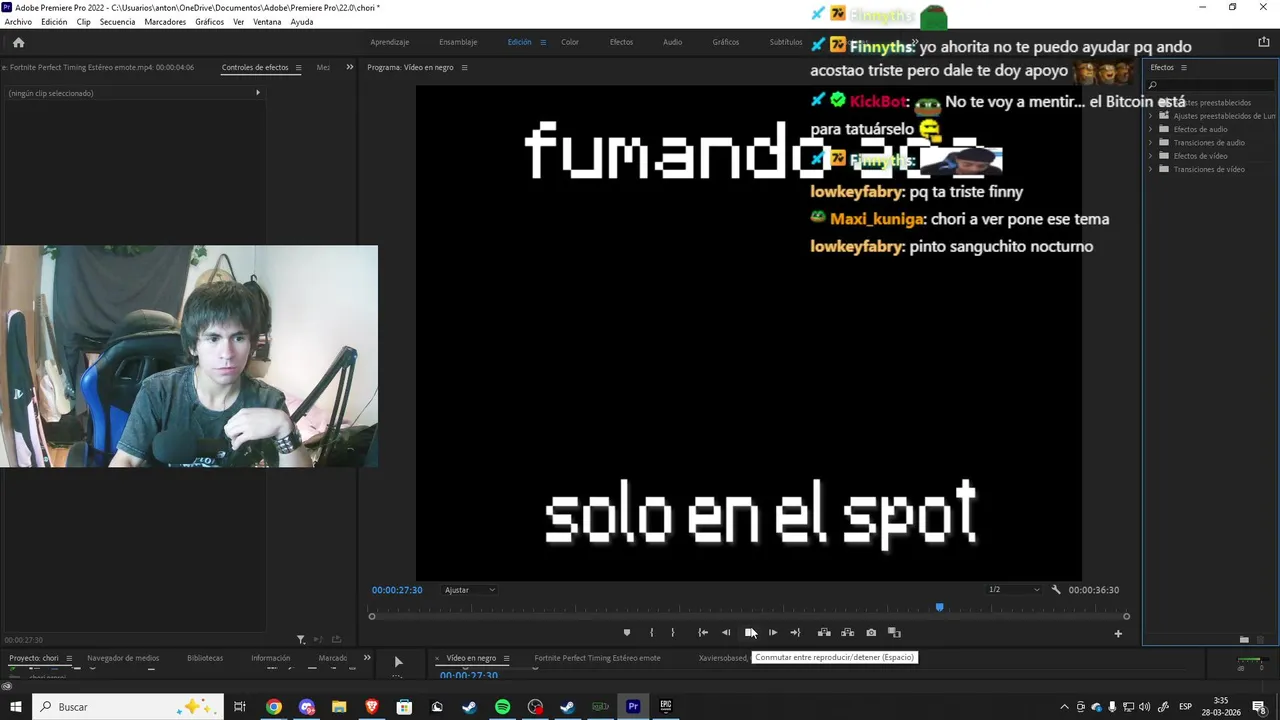Expand the Transiciones de vídeo folder

click(1150, 169)
